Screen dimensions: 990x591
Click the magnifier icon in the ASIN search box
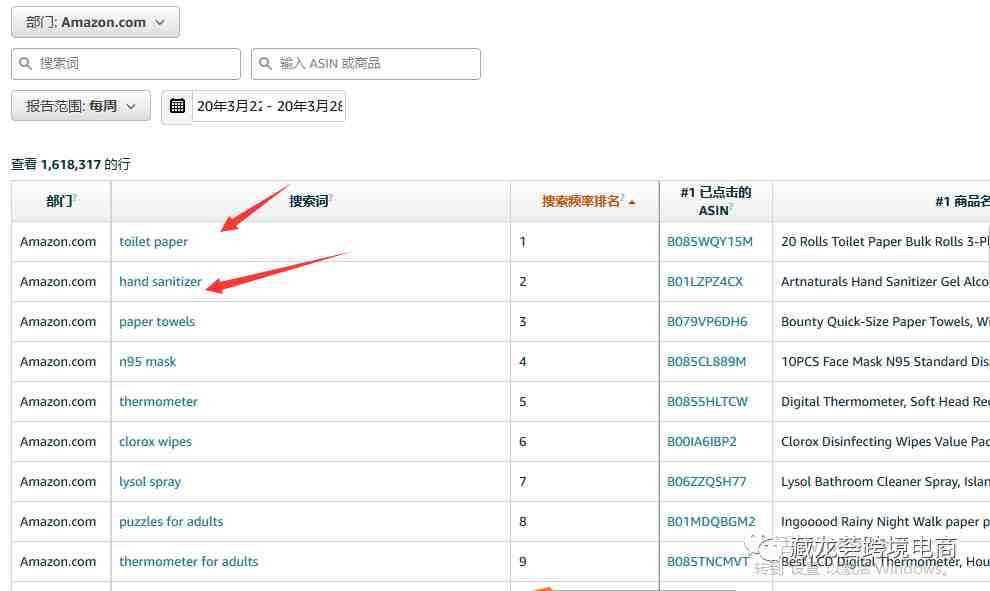[265, 64]
